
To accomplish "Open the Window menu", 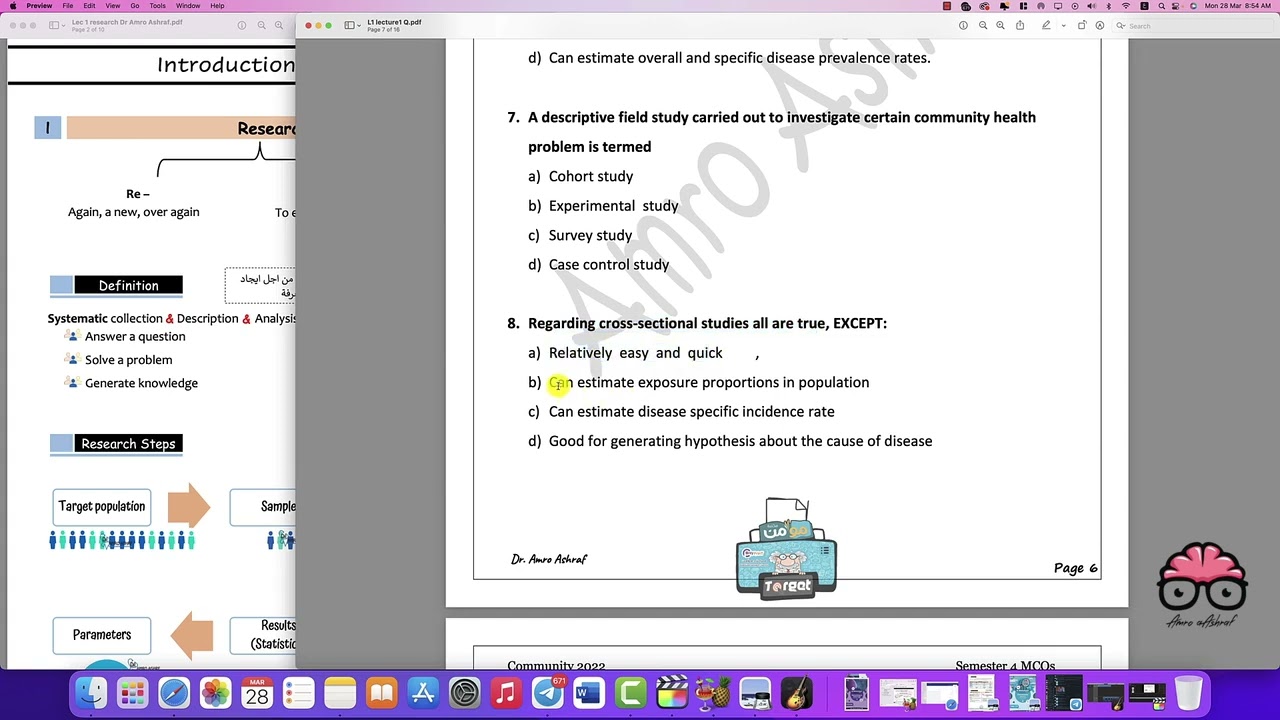I will tap(188, 6).
